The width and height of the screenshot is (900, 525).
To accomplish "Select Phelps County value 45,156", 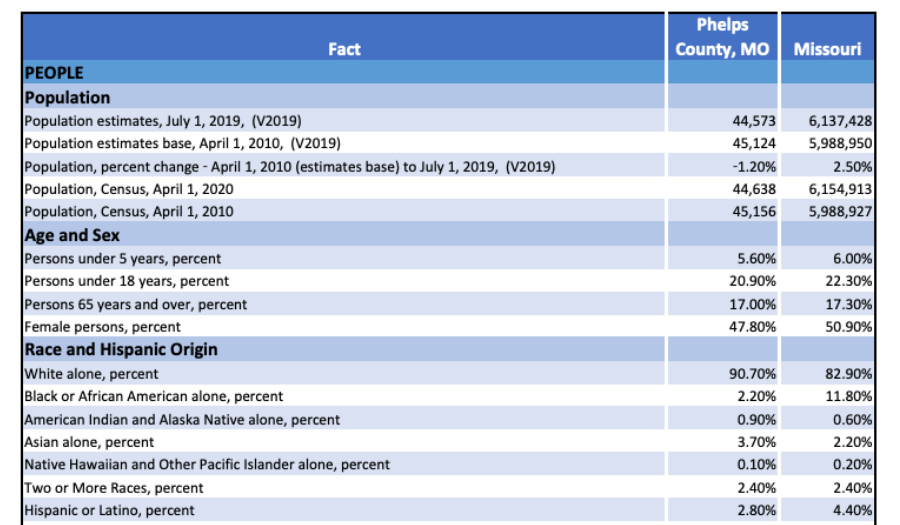I will coord(754,212).
